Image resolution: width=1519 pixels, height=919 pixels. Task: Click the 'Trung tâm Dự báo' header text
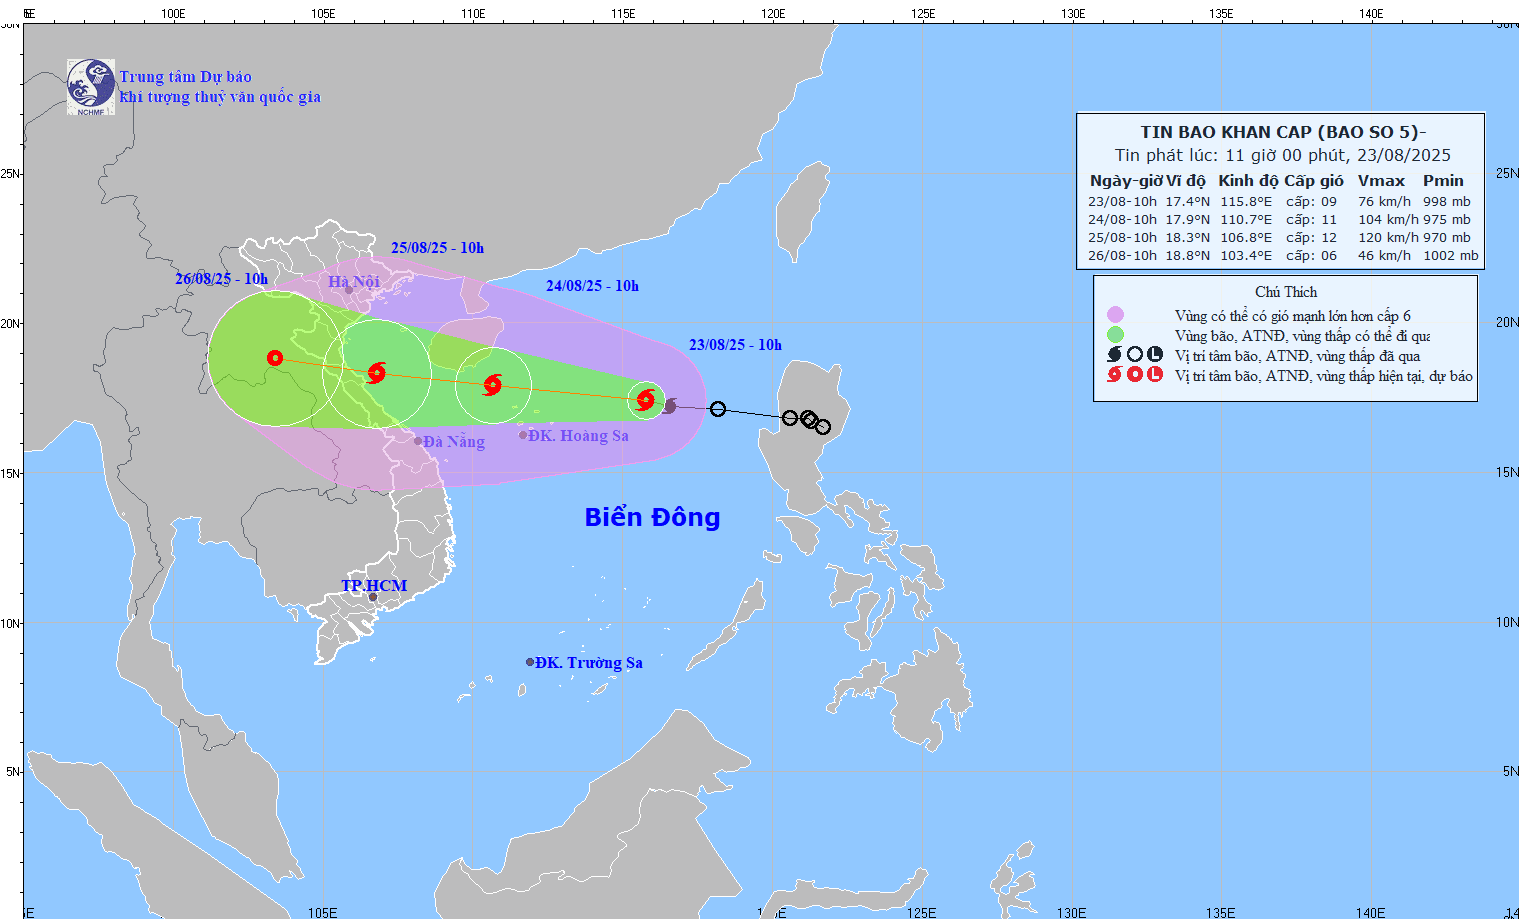pyautogui.click(x=186, y=77)
